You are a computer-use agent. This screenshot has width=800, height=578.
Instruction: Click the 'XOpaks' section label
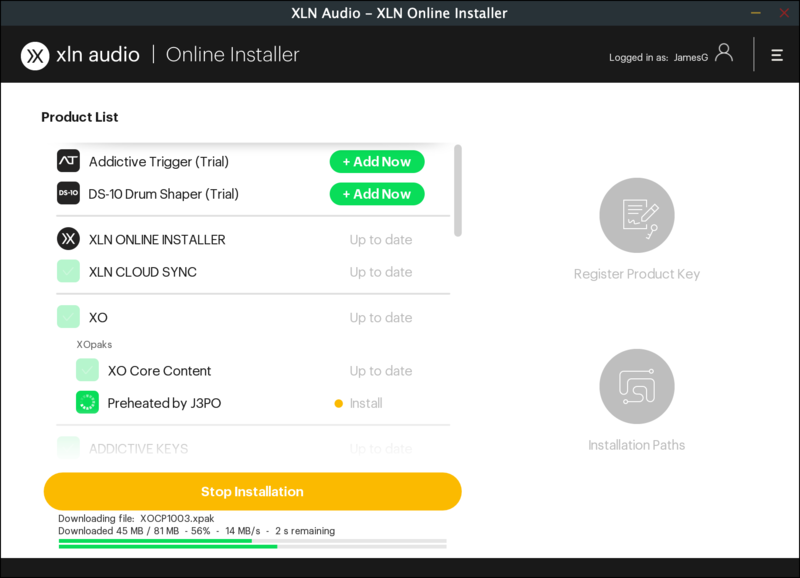tap(94, 344)
